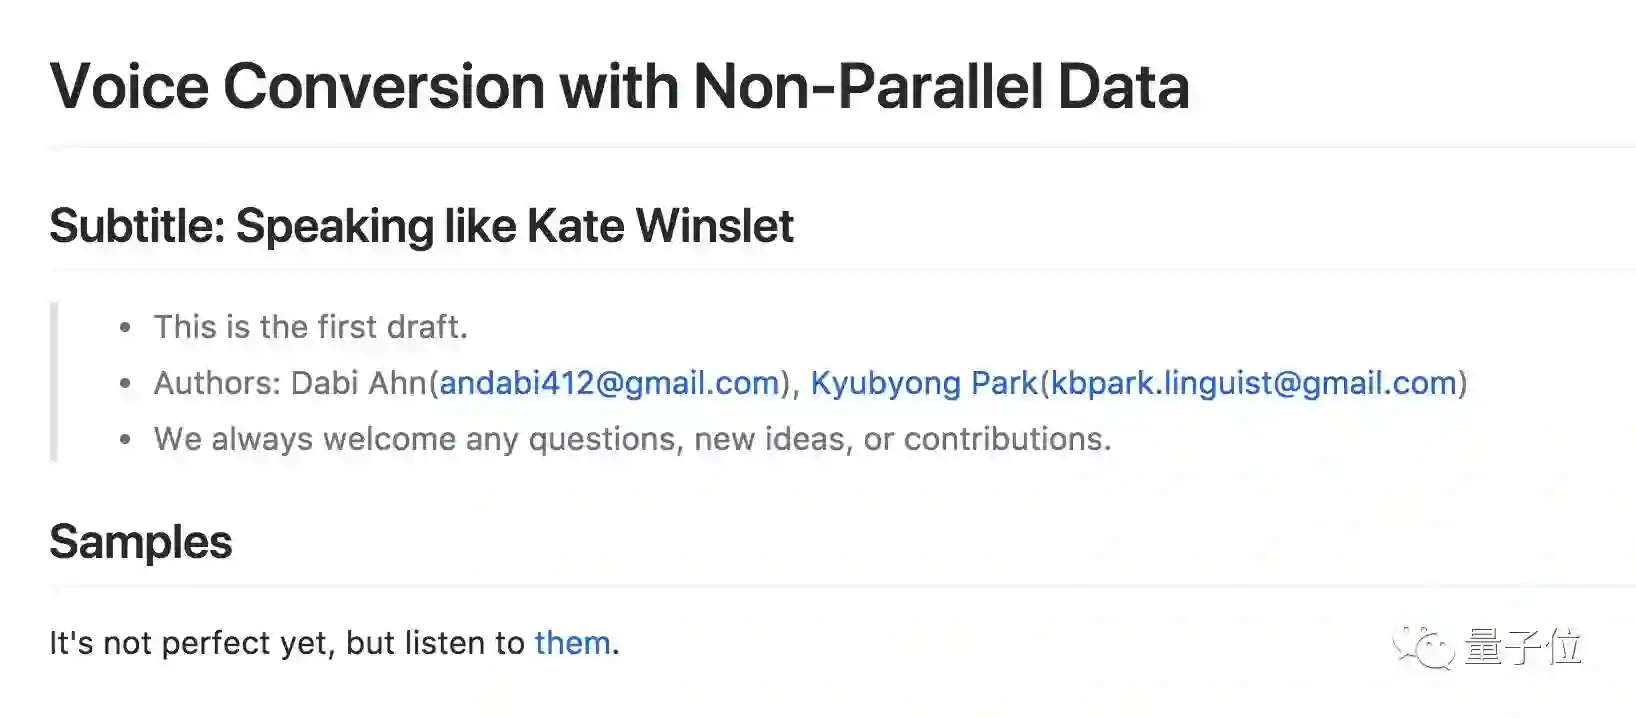This screenshot has height=718, width=1636.
Task: Click the "Samples" section heading
Action: (x=140, y=542)
